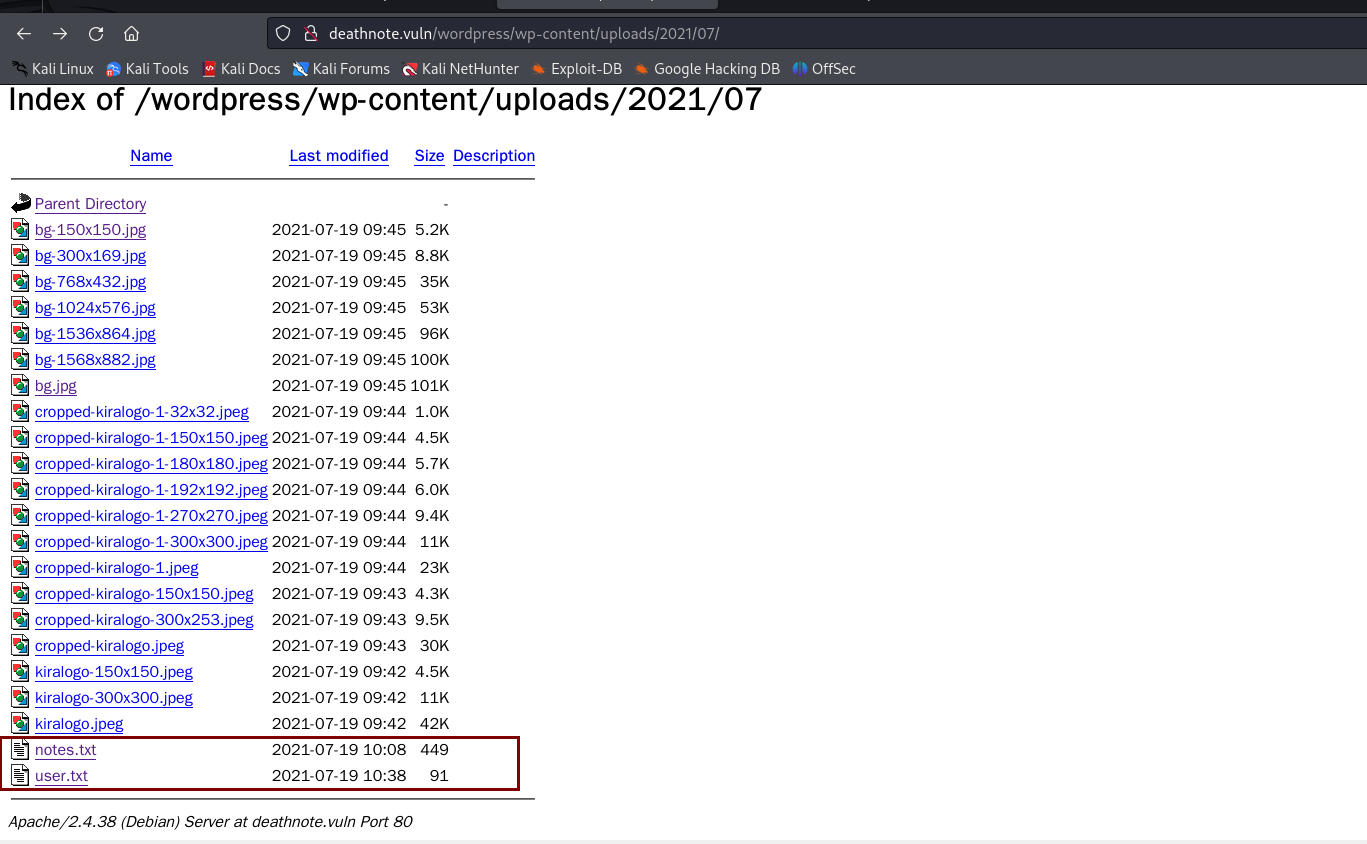This screenshot has width=1367, height=844.
Task: Click the image icon beside bg-1024x576.jpg
Action: coord(21,307)
